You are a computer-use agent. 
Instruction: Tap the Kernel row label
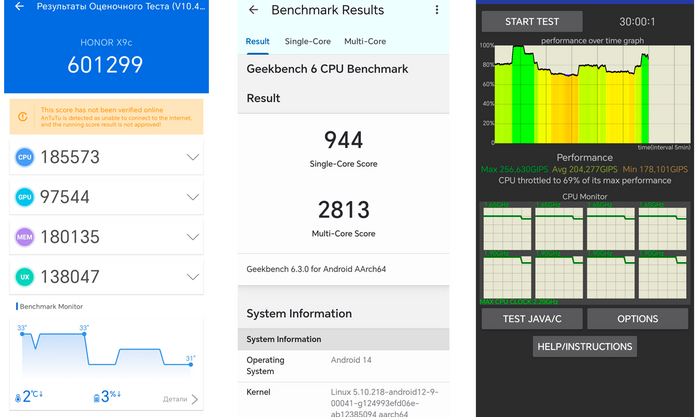pyautogui.click(x=258, y=392)
